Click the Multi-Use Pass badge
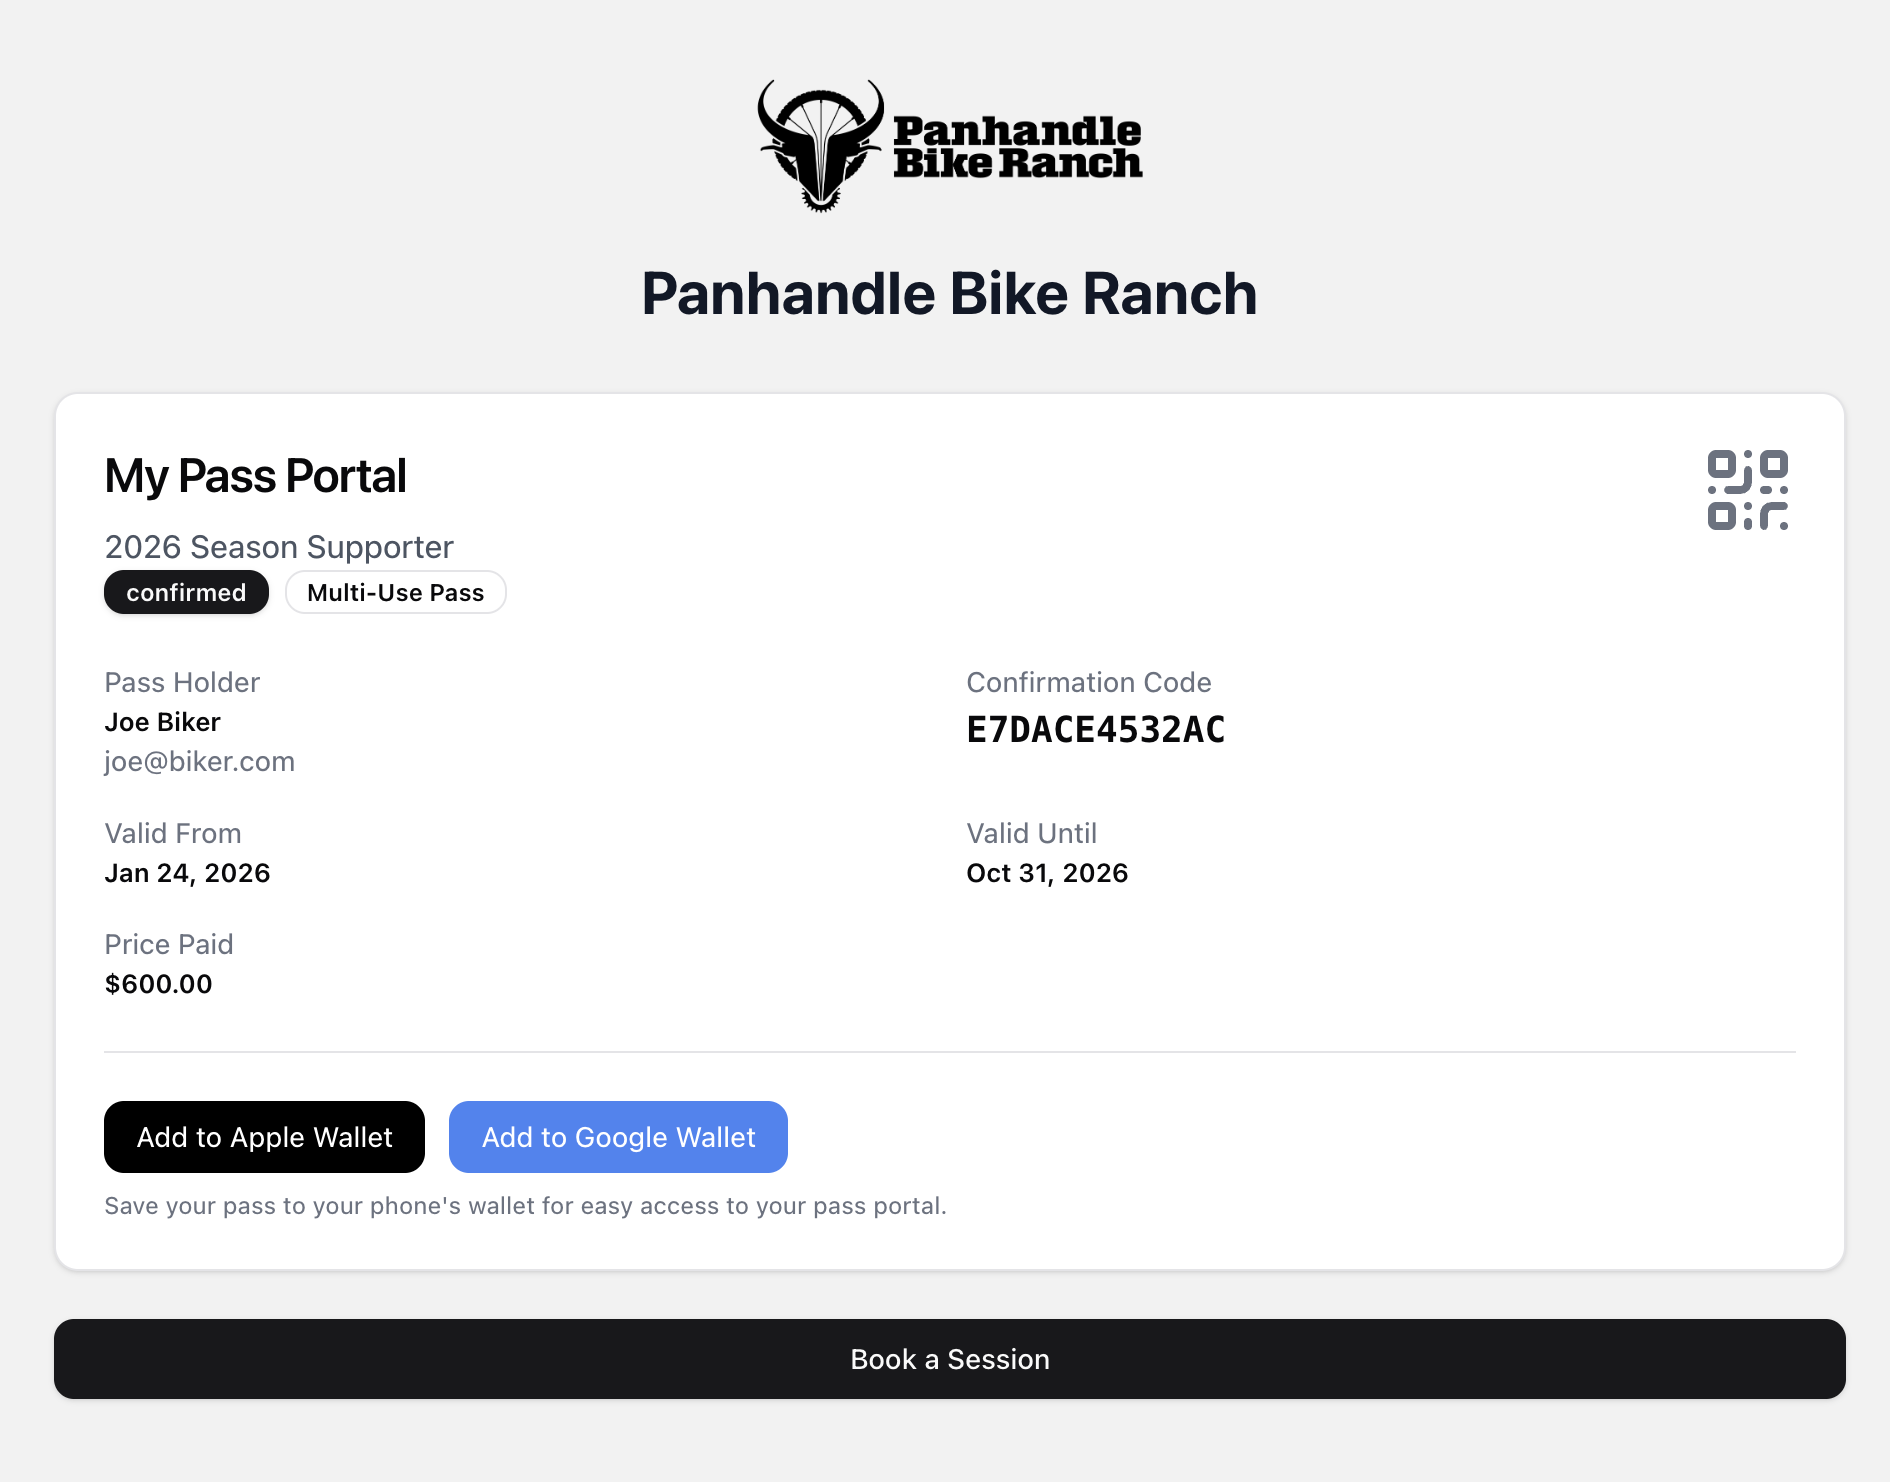Image resolution: width=1890 pixels, height=1482 pixels. [395, 593]
